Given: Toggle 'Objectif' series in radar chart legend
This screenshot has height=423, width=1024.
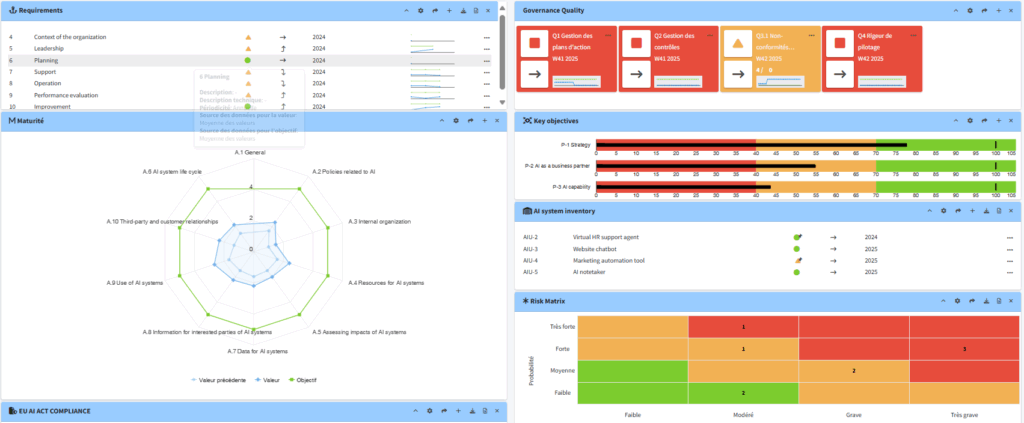Looking at the screenshot, I should point(301,380).
